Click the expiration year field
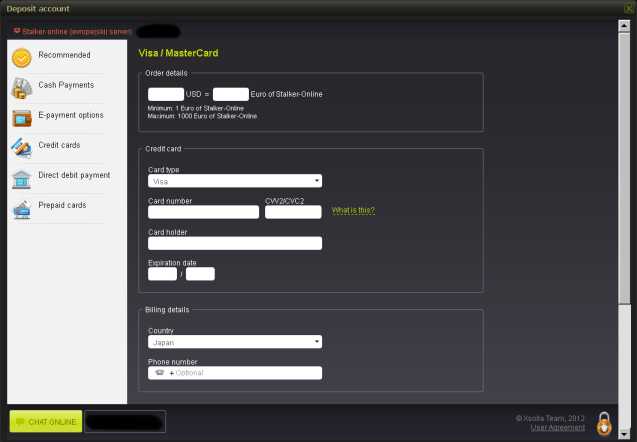Screen dimensions: 637x442 pyautogui.click(x=200, y=274)
